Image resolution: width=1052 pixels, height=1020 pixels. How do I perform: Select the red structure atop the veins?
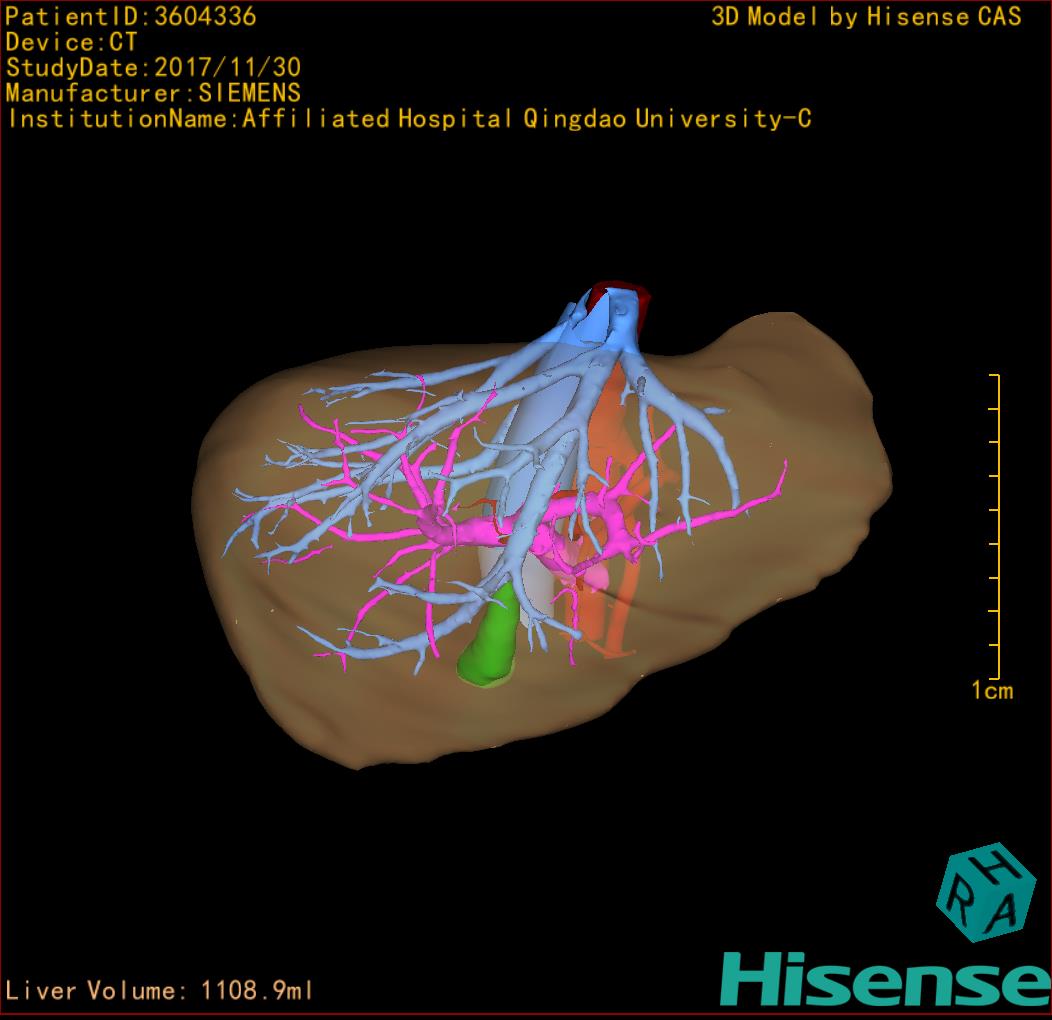(628, 297)
